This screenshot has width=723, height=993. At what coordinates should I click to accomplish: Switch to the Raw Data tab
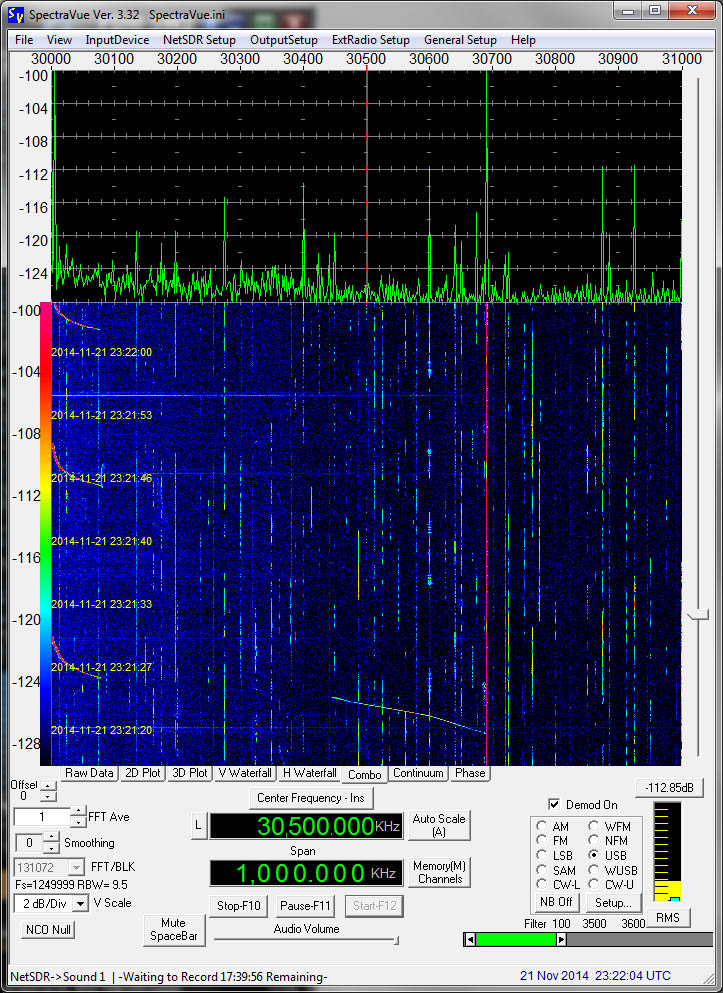pos(89,773)
